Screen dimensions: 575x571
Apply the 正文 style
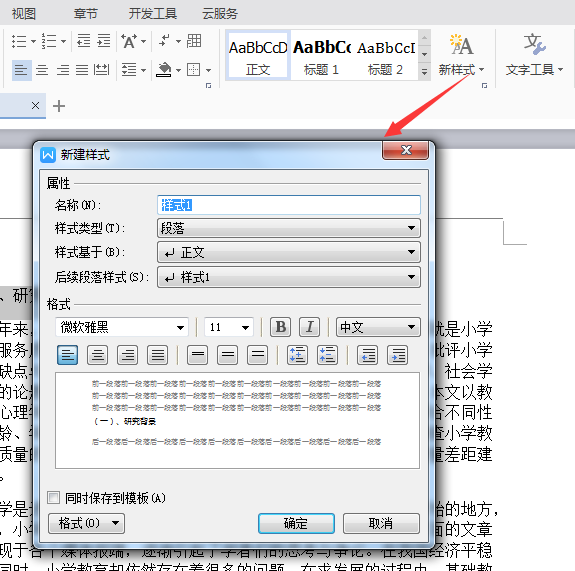click(258, 55)
